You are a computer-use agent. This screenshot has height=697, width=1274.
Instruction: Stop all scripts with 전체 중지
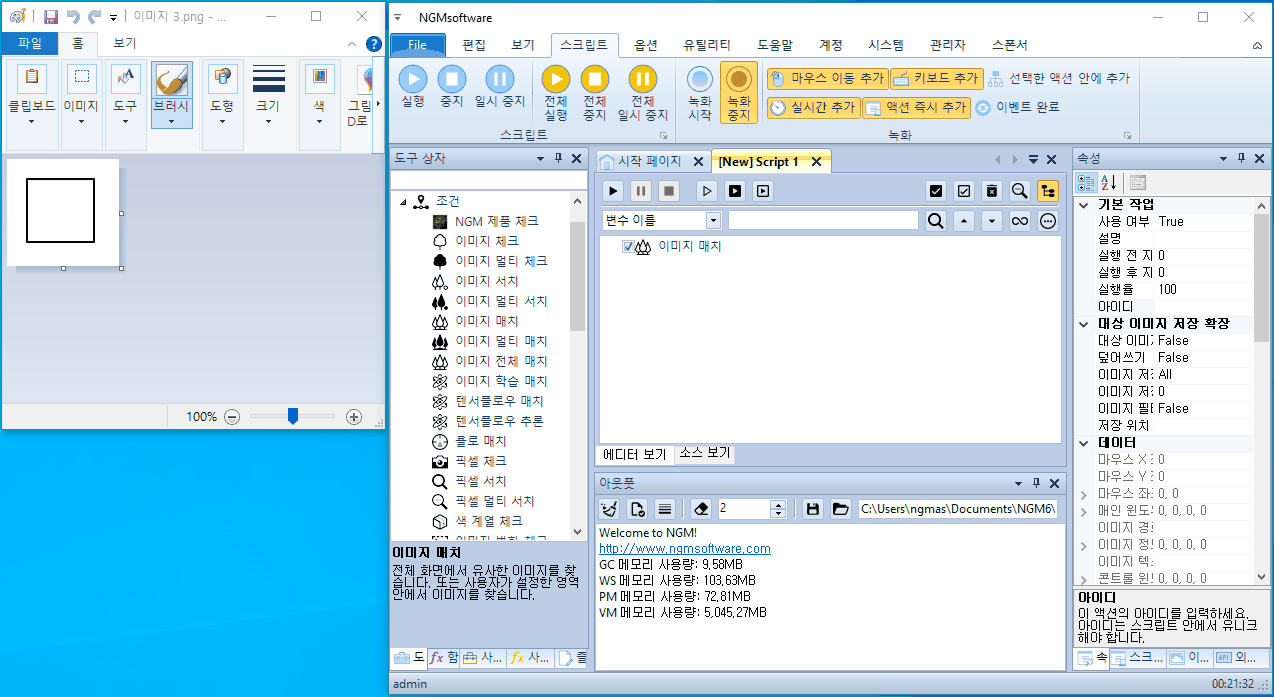click(x=595, y=92)
